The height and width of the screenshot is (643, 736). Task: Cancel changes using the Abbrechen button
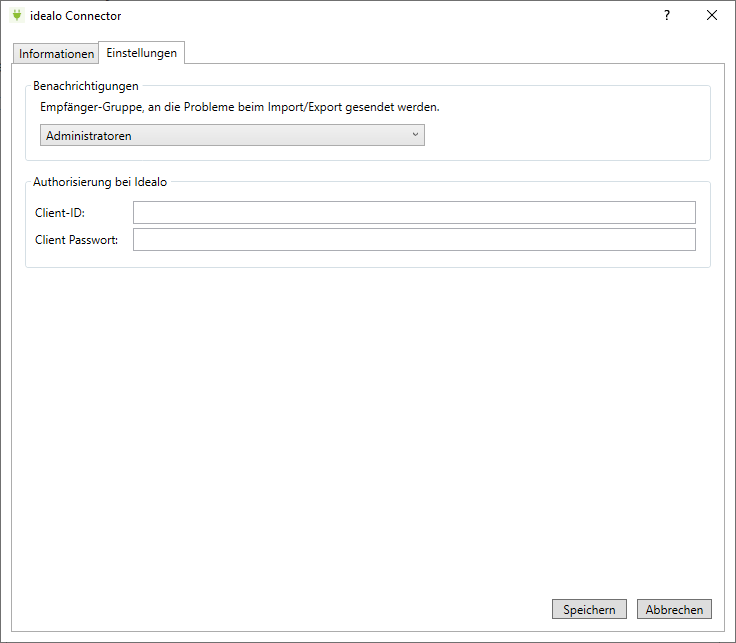tap(674, 609)
